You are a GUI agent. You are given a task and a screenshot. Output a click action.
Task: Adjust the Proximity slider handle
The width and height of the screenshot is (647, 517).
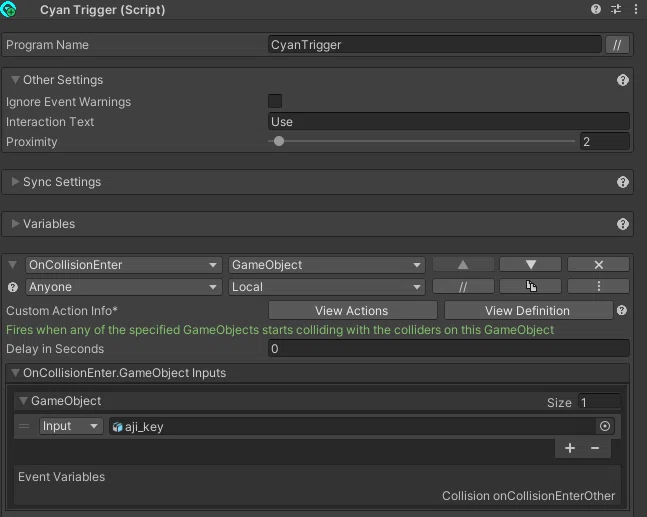pos(279,142)
